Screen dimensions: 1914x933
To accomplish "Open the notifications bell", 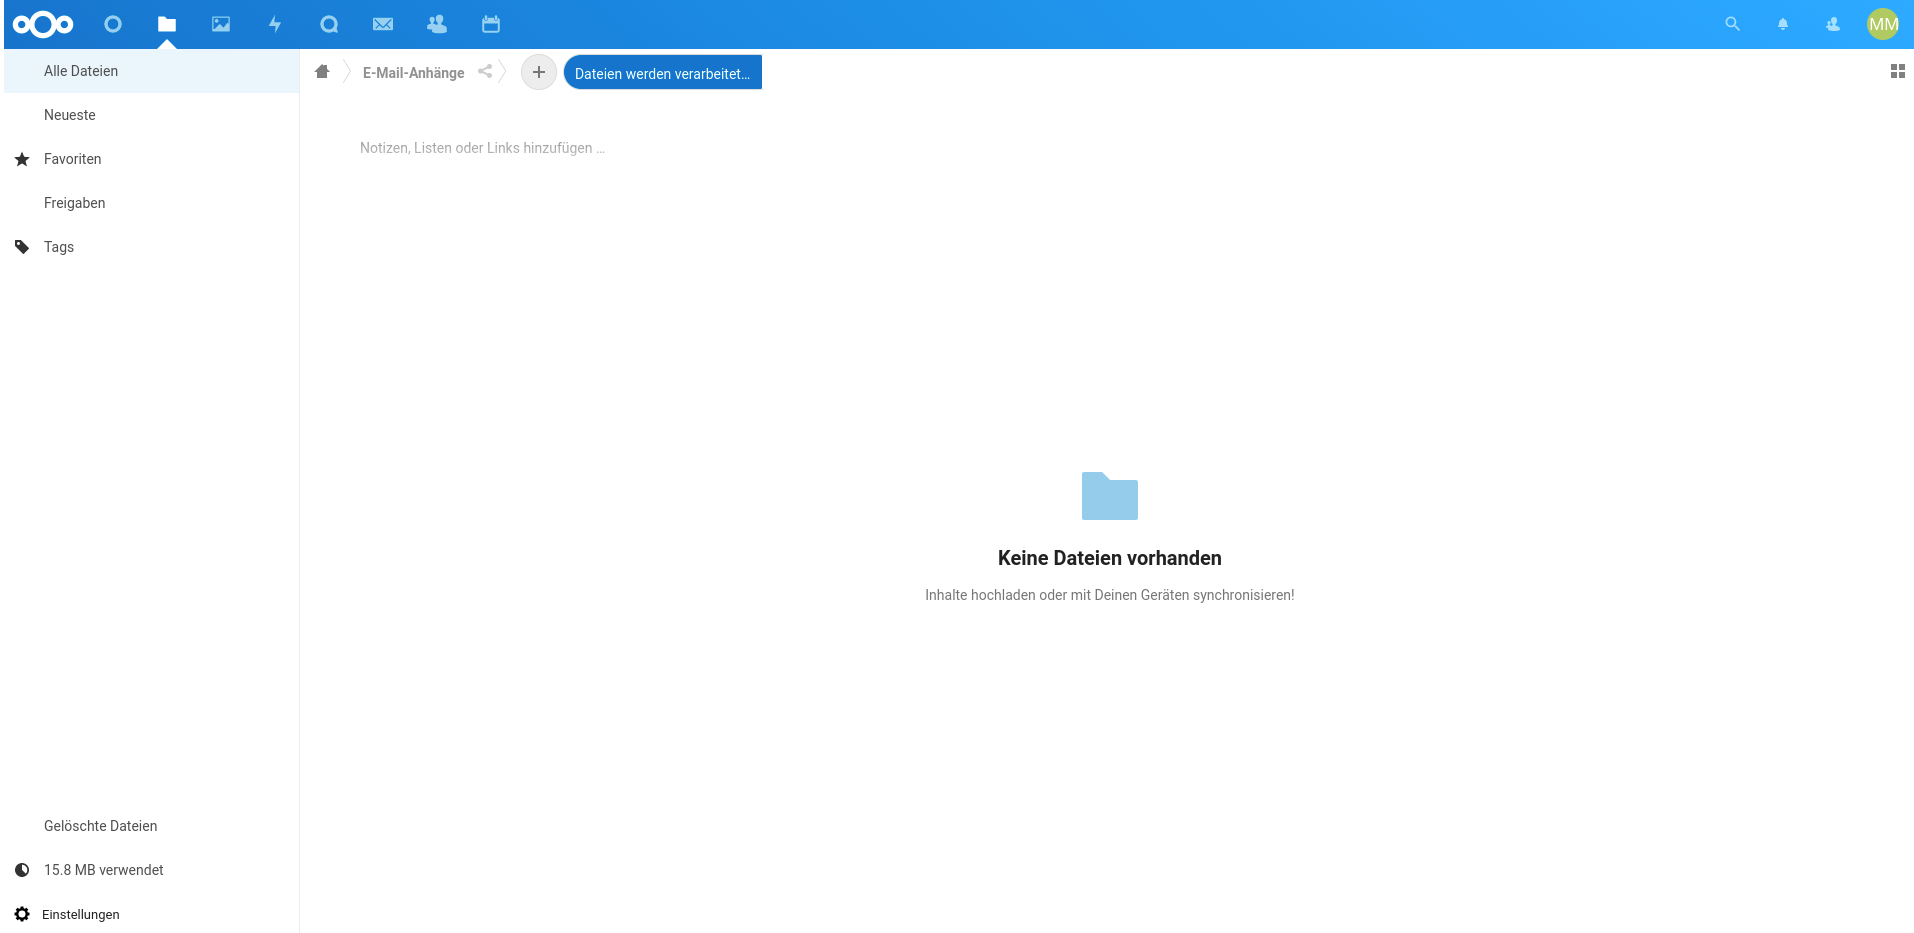I will tap(1783, 24).
